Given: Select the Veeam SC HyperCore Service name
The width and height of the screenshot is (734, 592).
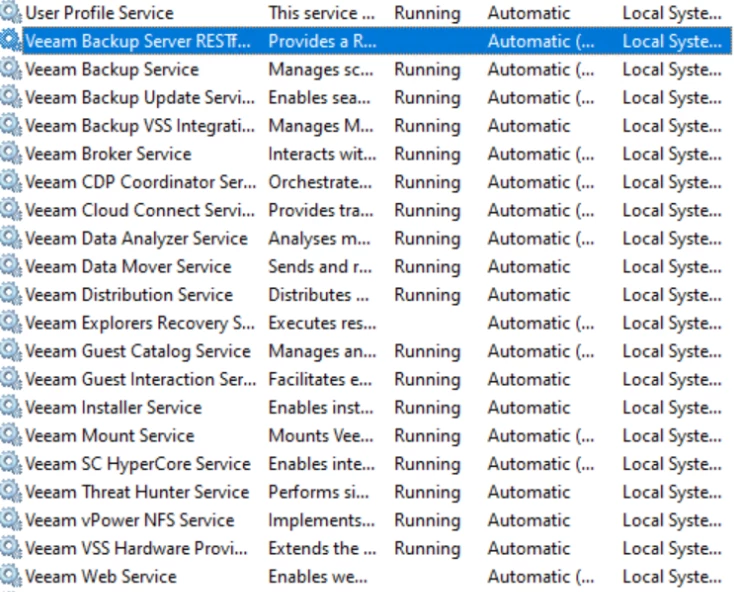Looking at the screenshot, I should tap(138, 464).
